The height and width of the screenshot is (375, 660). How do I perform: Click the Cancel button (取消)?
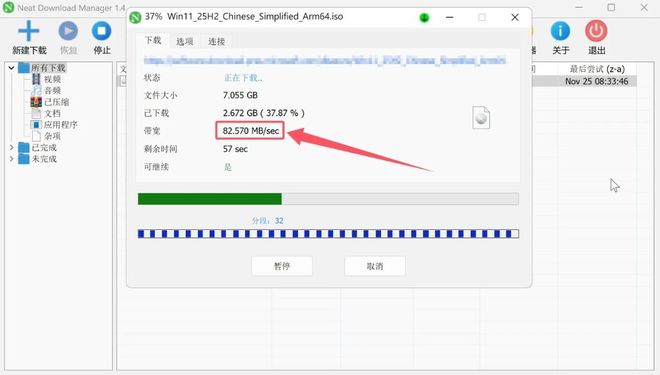[375, 266]
